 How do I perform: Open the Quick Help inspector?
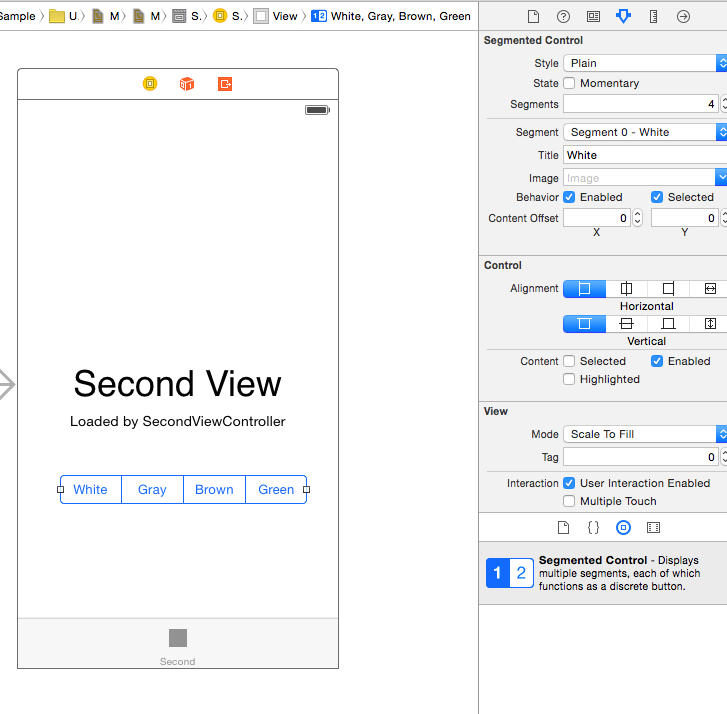[x=563, y=17]
